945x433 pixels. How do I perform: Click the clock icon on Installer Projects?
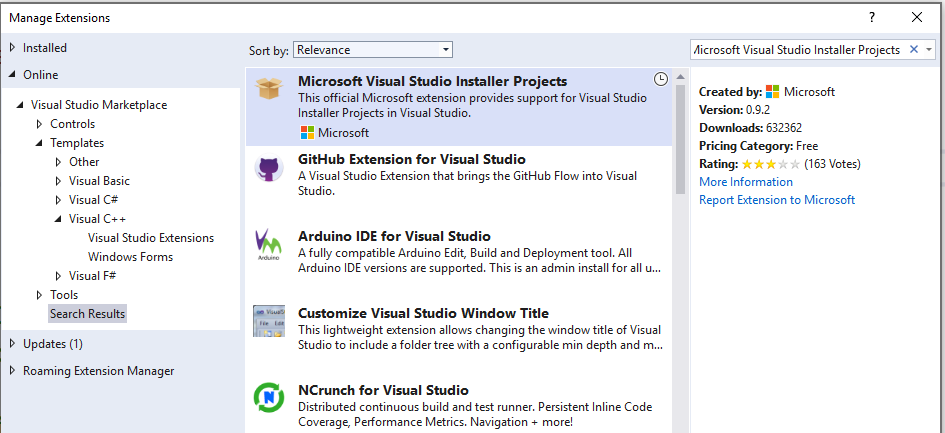[x=660, y=79]
